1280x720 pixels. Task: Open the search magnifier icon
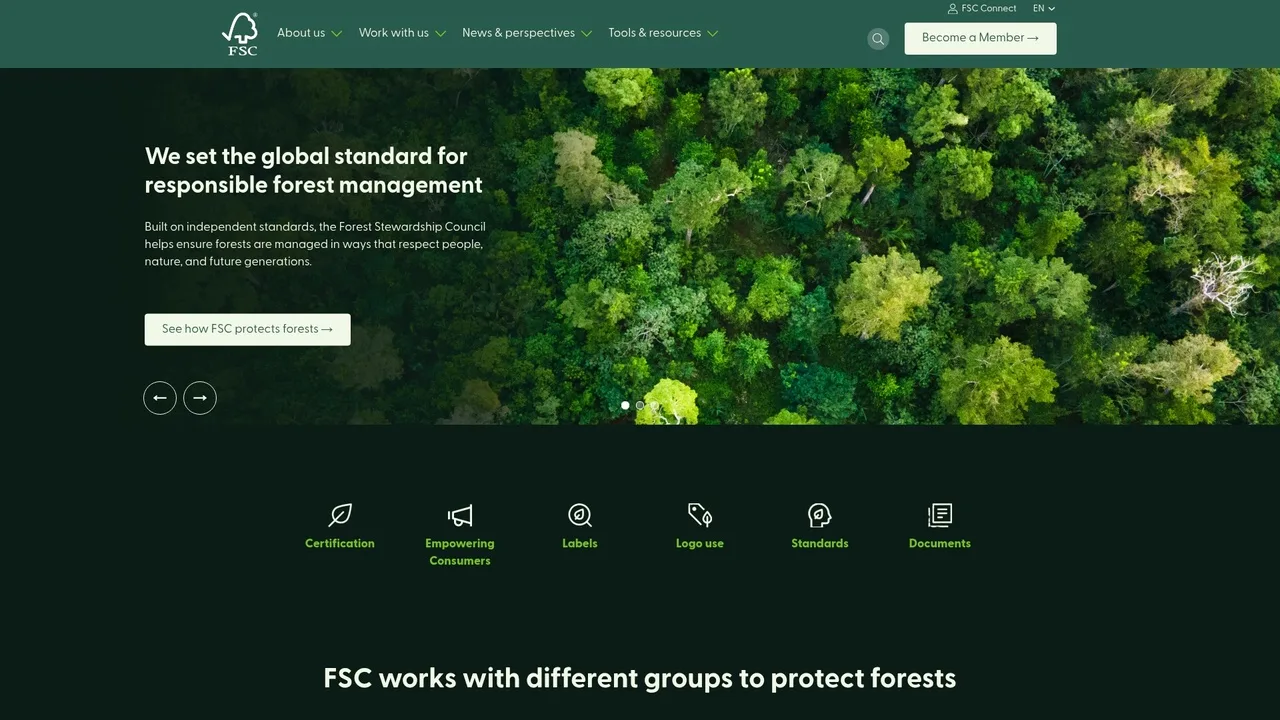878,39
